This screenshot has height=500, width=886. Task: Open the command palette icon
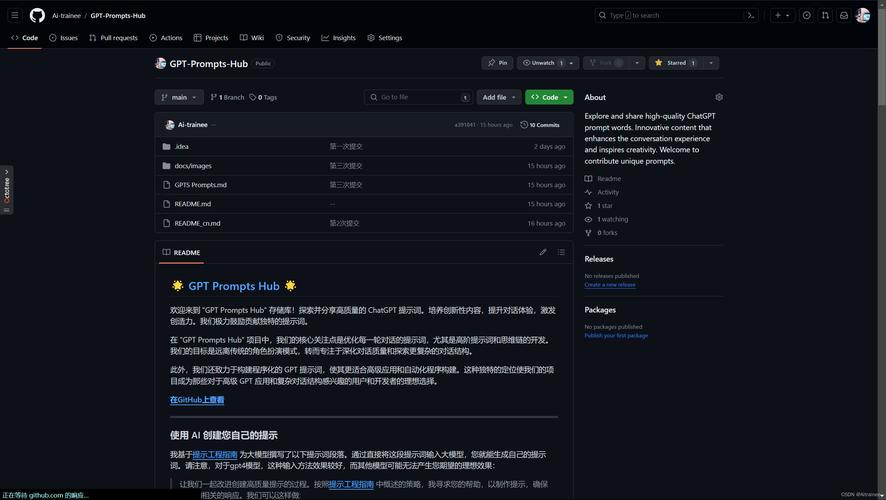coord(751,15)
